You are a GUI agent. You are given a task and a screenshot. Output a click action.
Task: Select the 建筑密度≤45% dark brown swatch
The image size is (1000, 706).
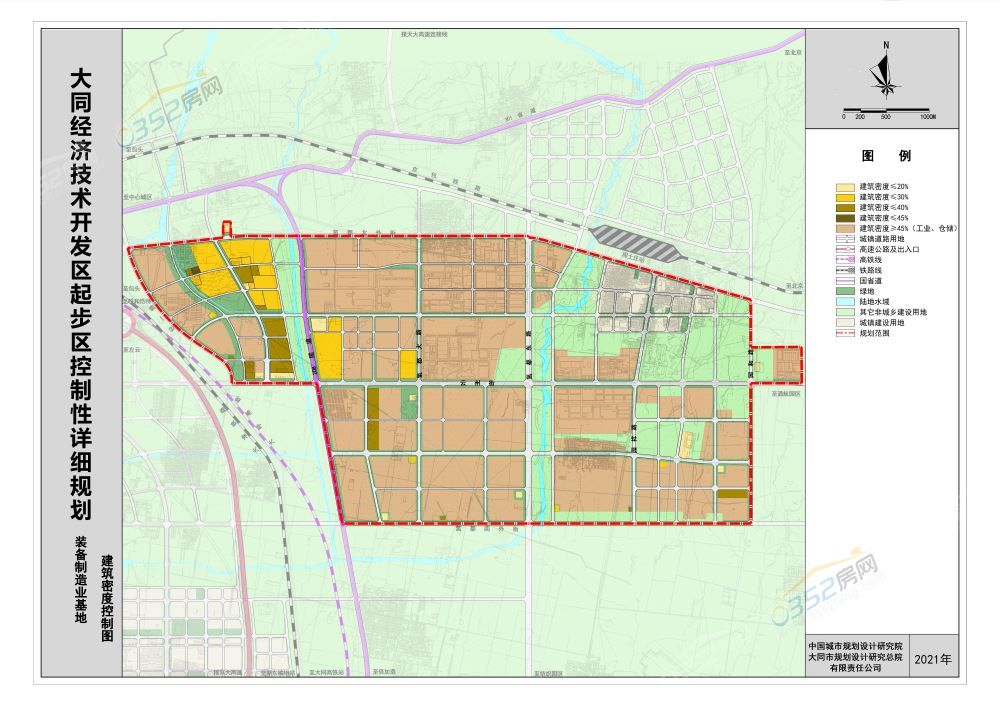[x=845, y=218]
